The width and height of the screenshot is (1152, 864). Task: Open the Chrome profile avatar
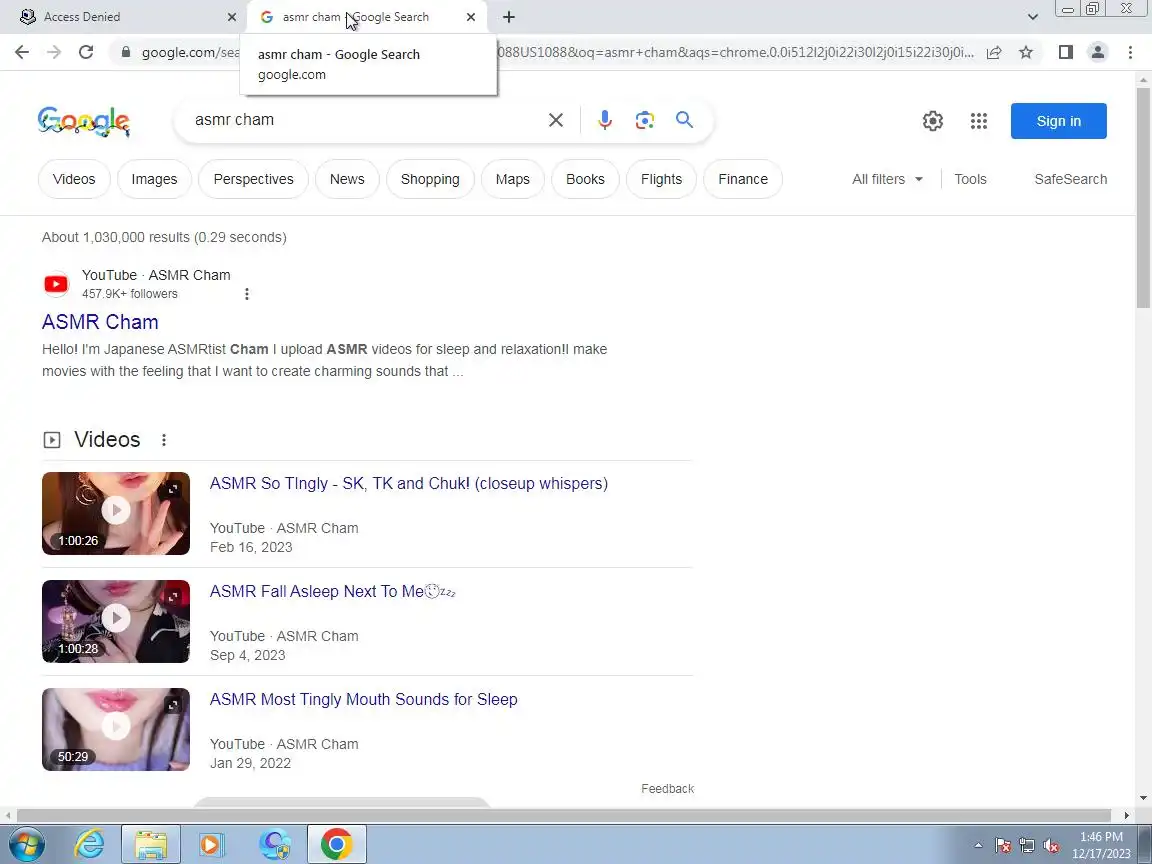pyautogui.click(x=1098, y=52)
